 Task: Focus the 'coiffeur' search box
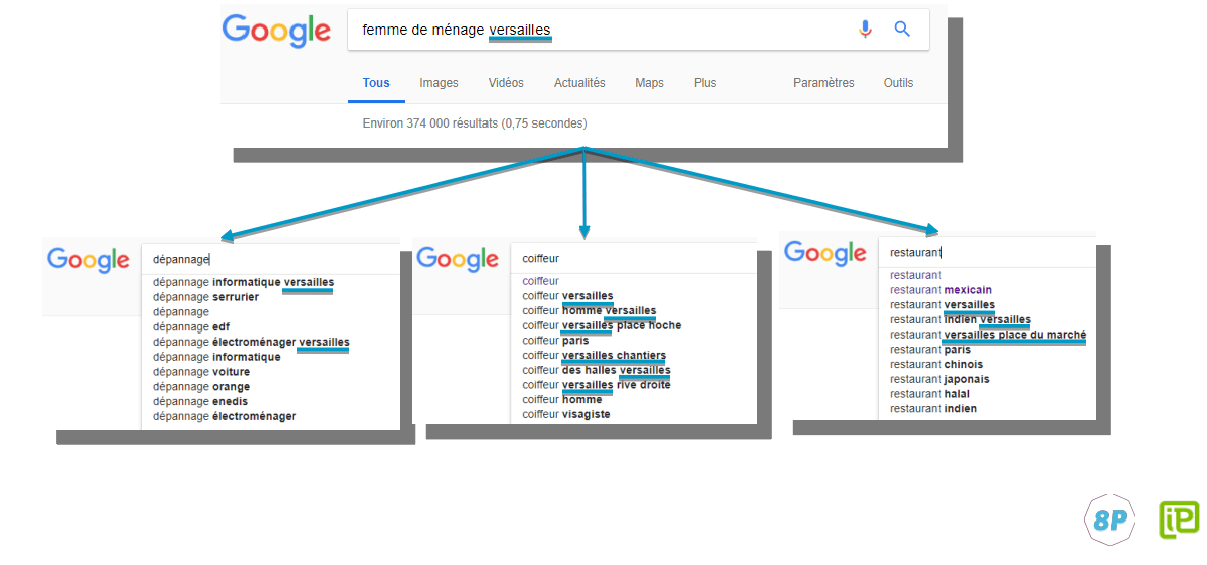point(634,259)
